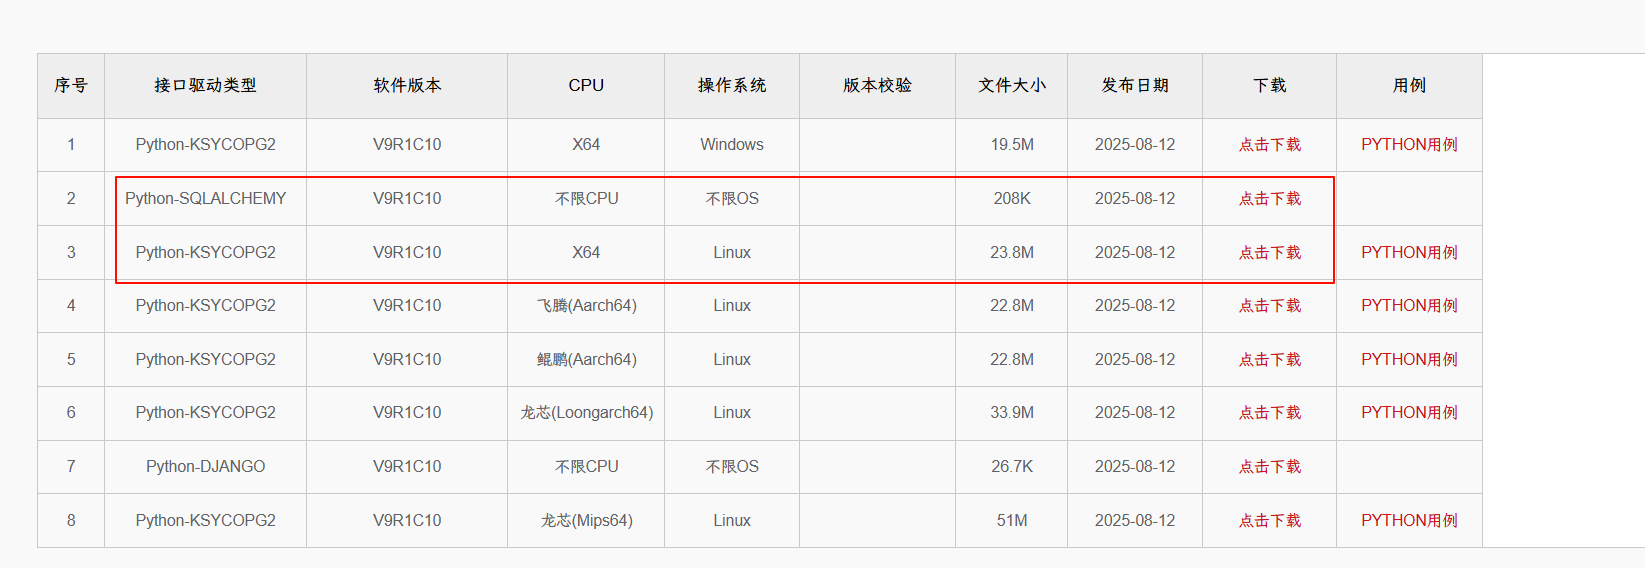The width and height of the screenshot is (1645, 568).
Task: Download the 飞腾(Aarch64) Linux driver
Action: point(1269,306)
